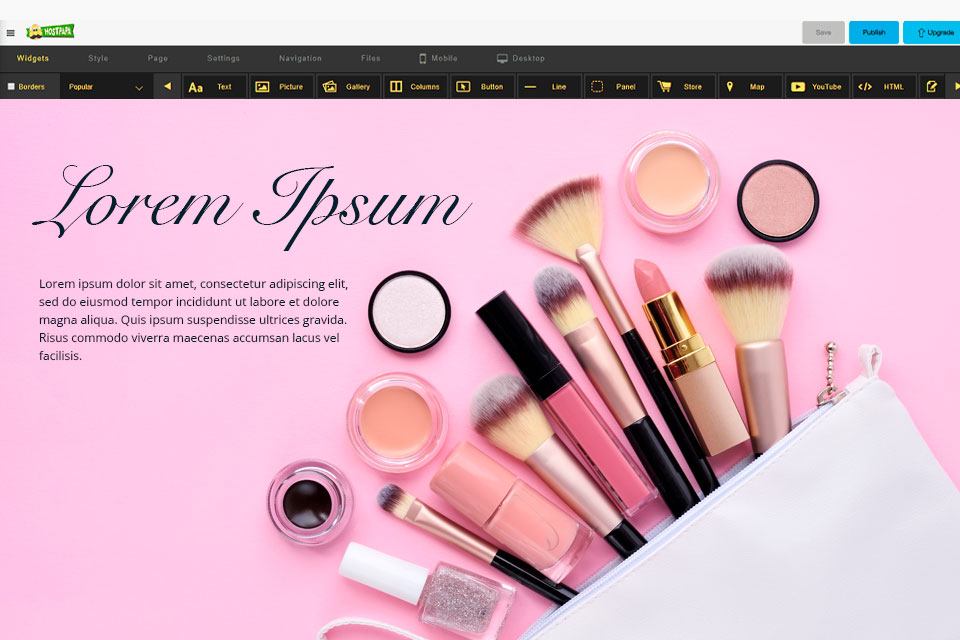Select the Text widget tool
The image size is (960, 640).
213,87
